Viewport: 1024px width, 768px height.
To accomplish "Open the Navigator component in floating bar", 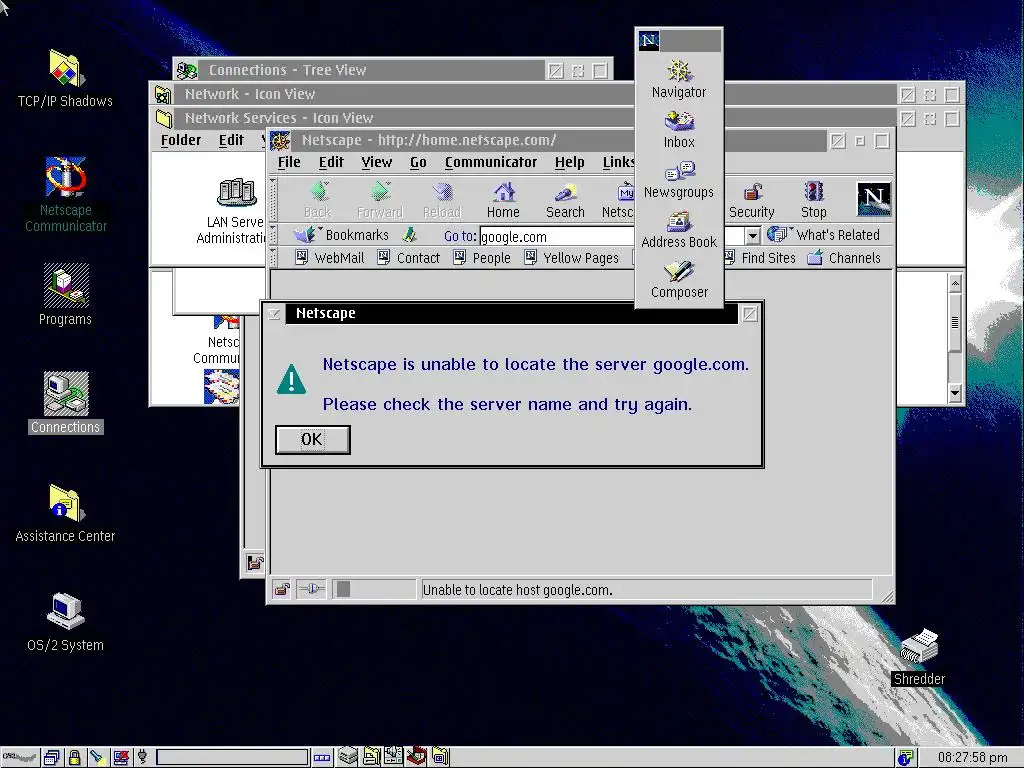I will pos(679,79).
